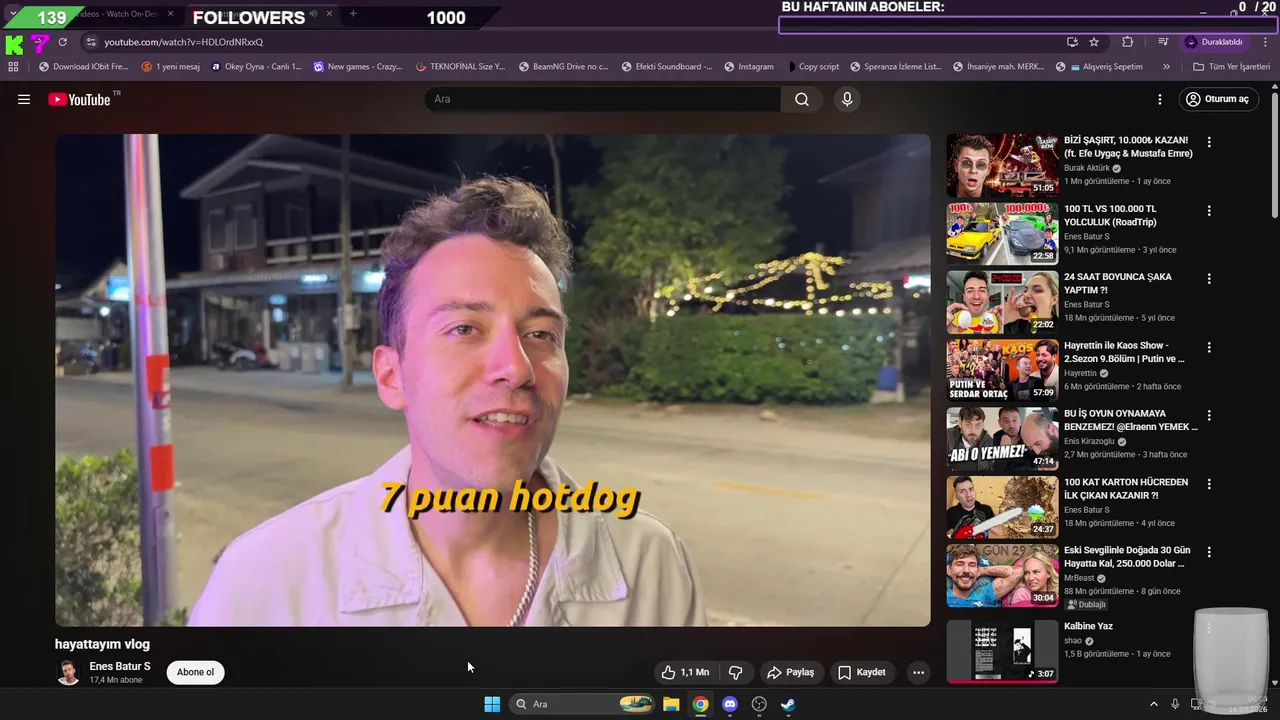Open options for the 100 KAT KARTON HÜCREDEN video
The width and height of the screenshot is (1280, 720).
tap(1209, 484)
